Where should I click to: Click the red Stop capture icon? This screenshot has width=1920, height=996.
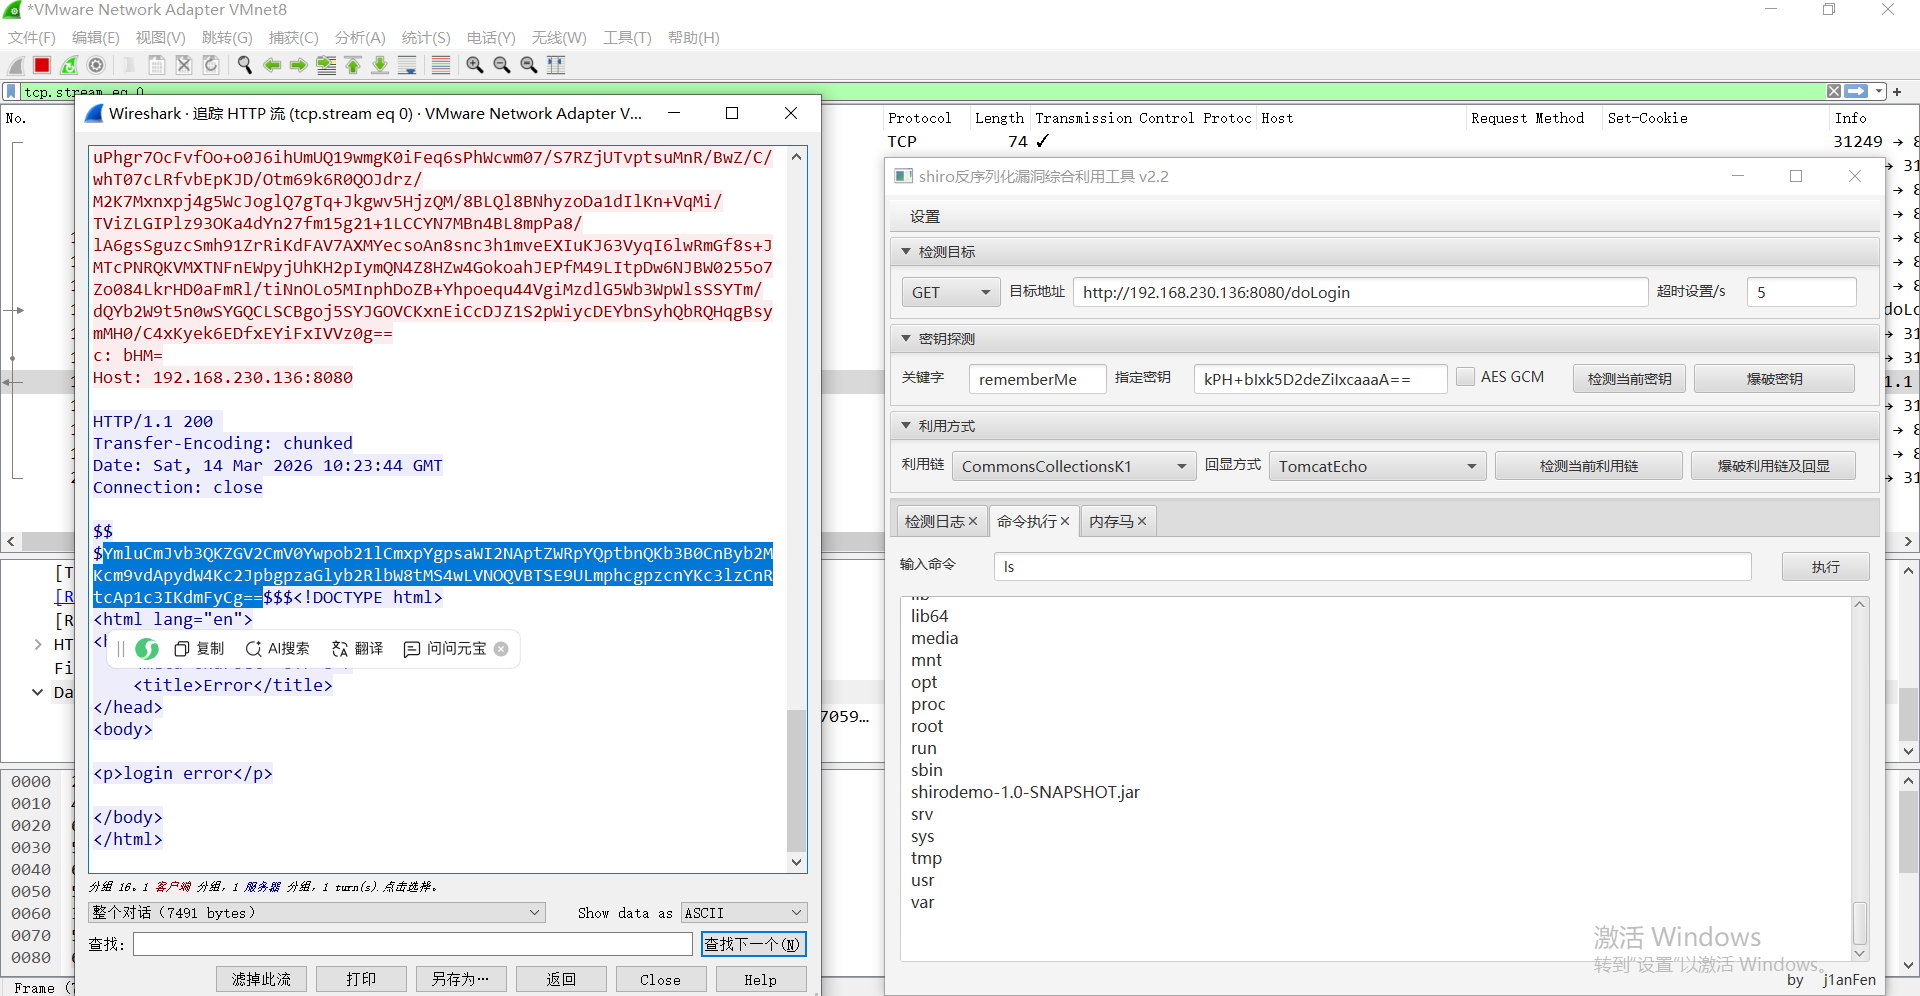(x=42, y=65)
